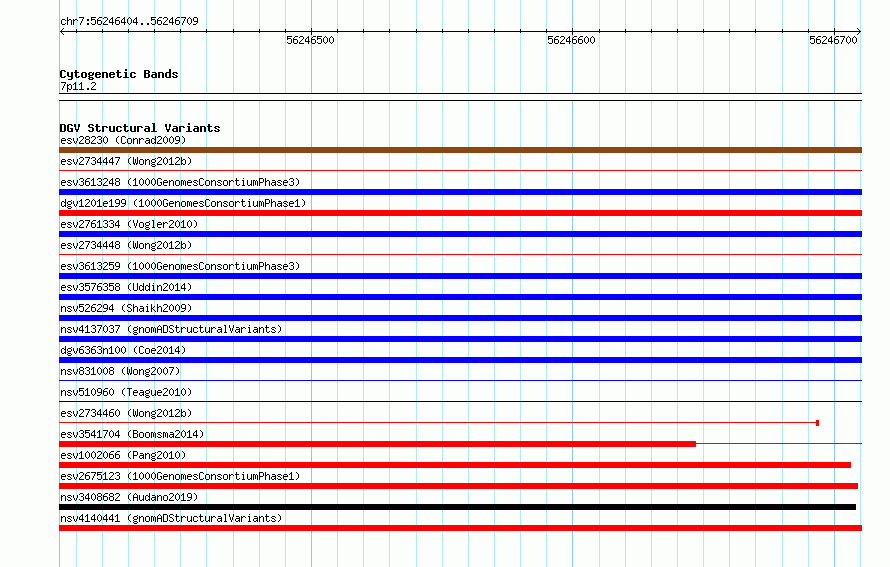This screenshot has width=890, height=567.
Task: Click the chr7:56246404..56246709 region label
Action: (129, 21)
